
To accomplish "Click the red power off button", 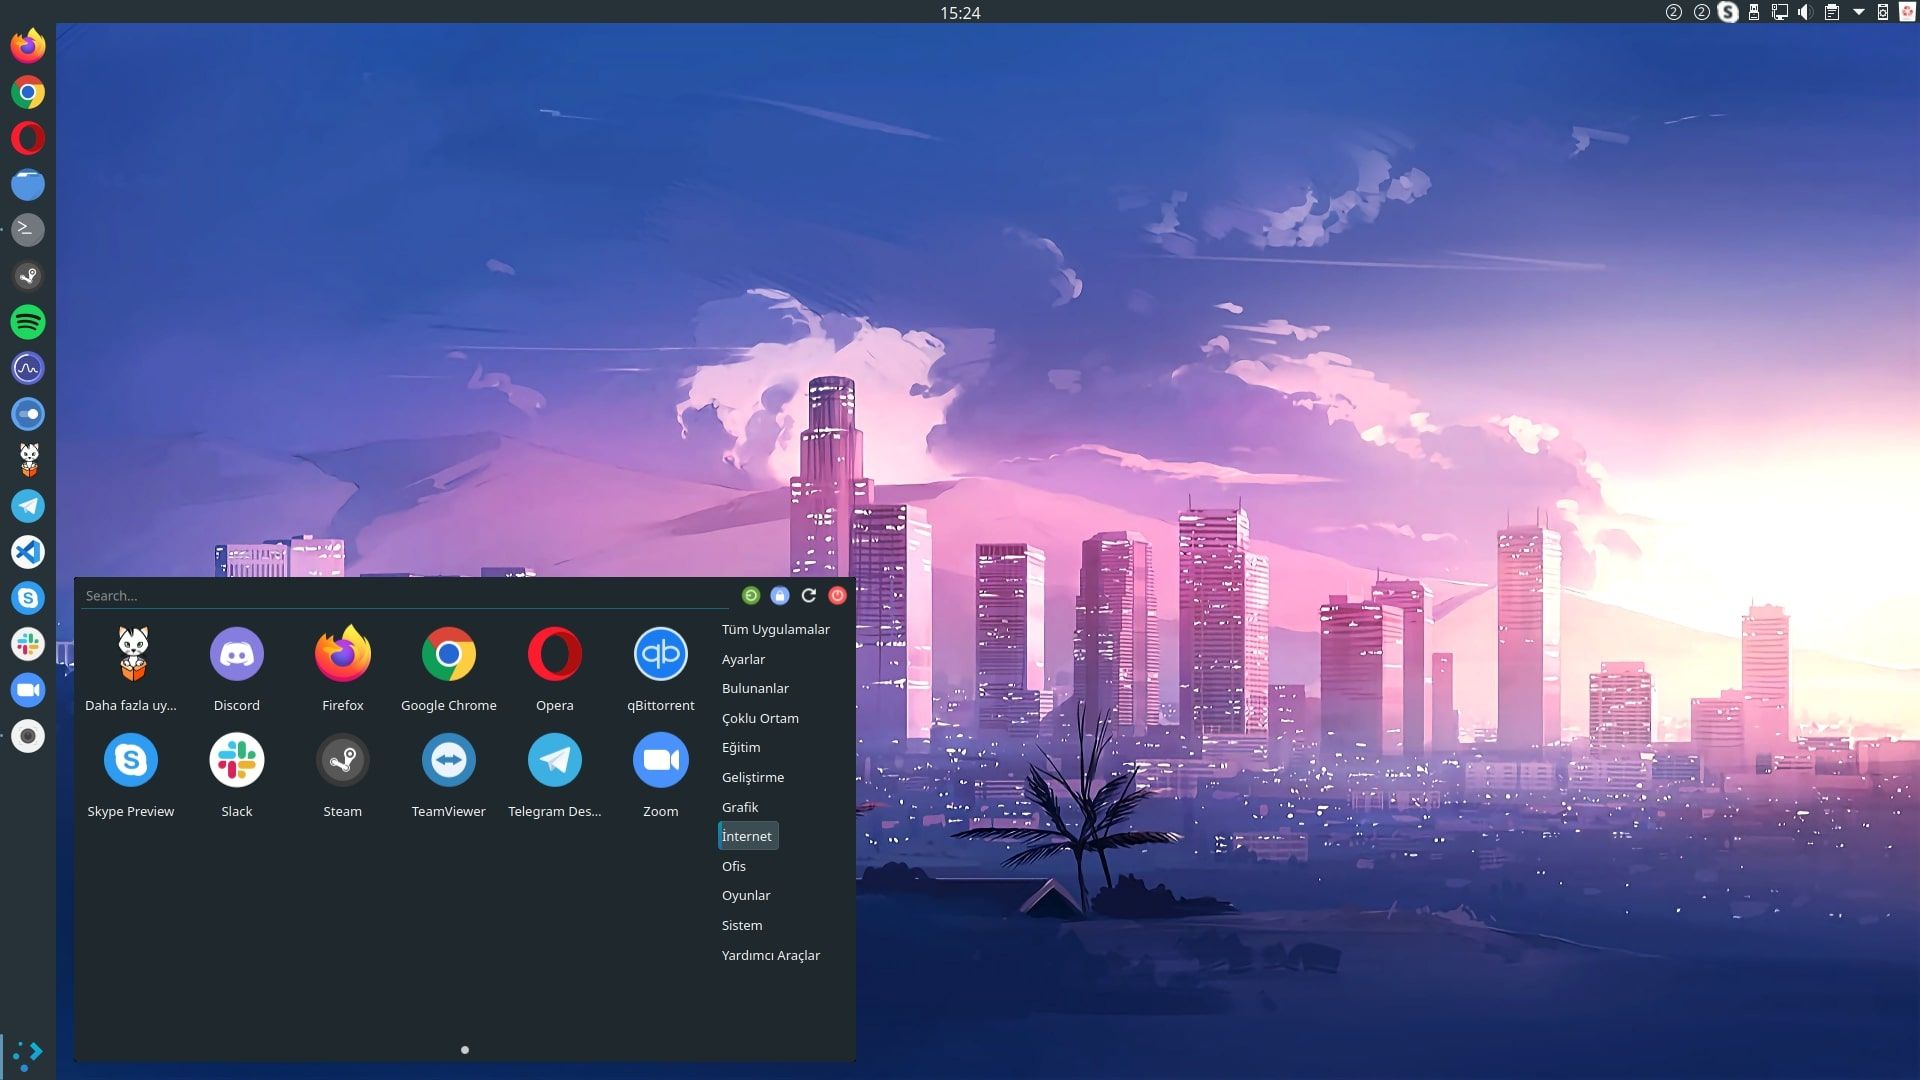I will click(x=838, y=596).
